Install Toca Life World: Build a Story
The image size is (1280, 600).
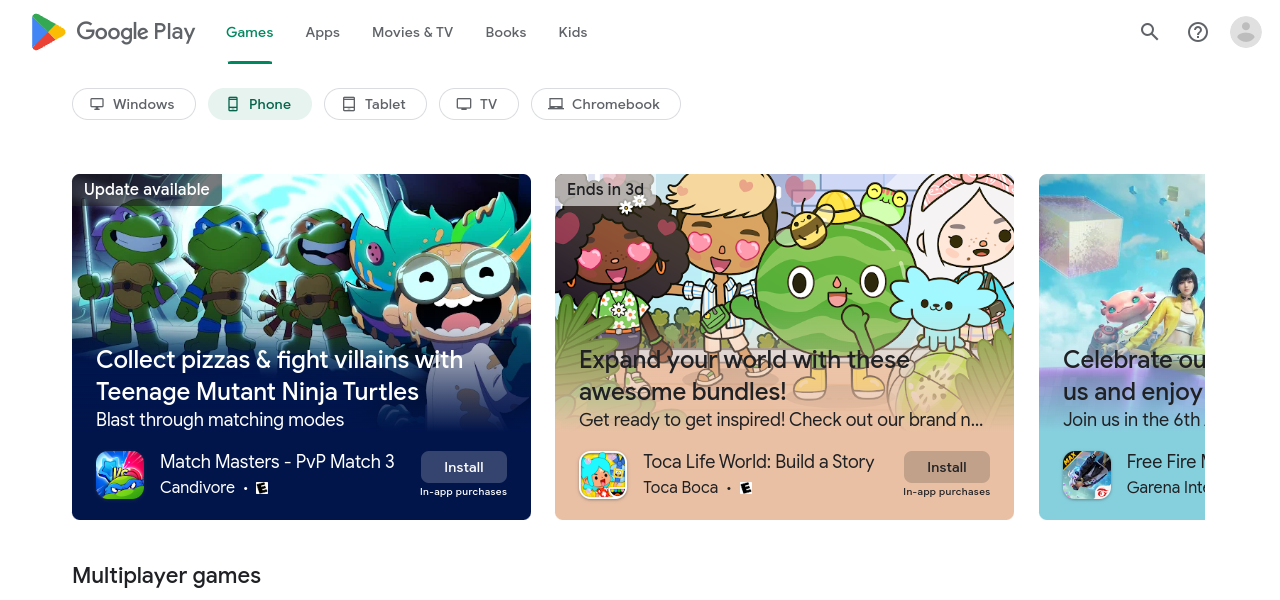[x=946, y=467]
